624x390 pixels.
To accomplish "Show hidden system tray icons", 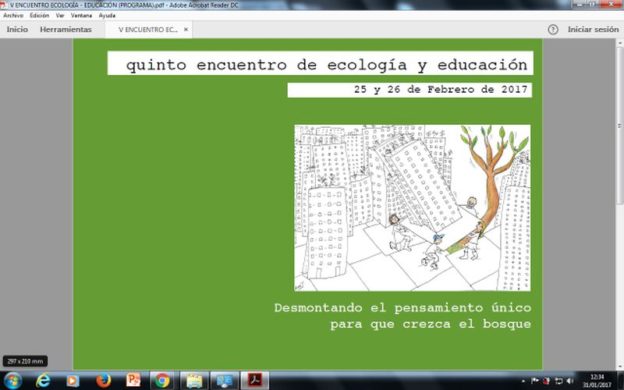I will [x=523, y=381].
